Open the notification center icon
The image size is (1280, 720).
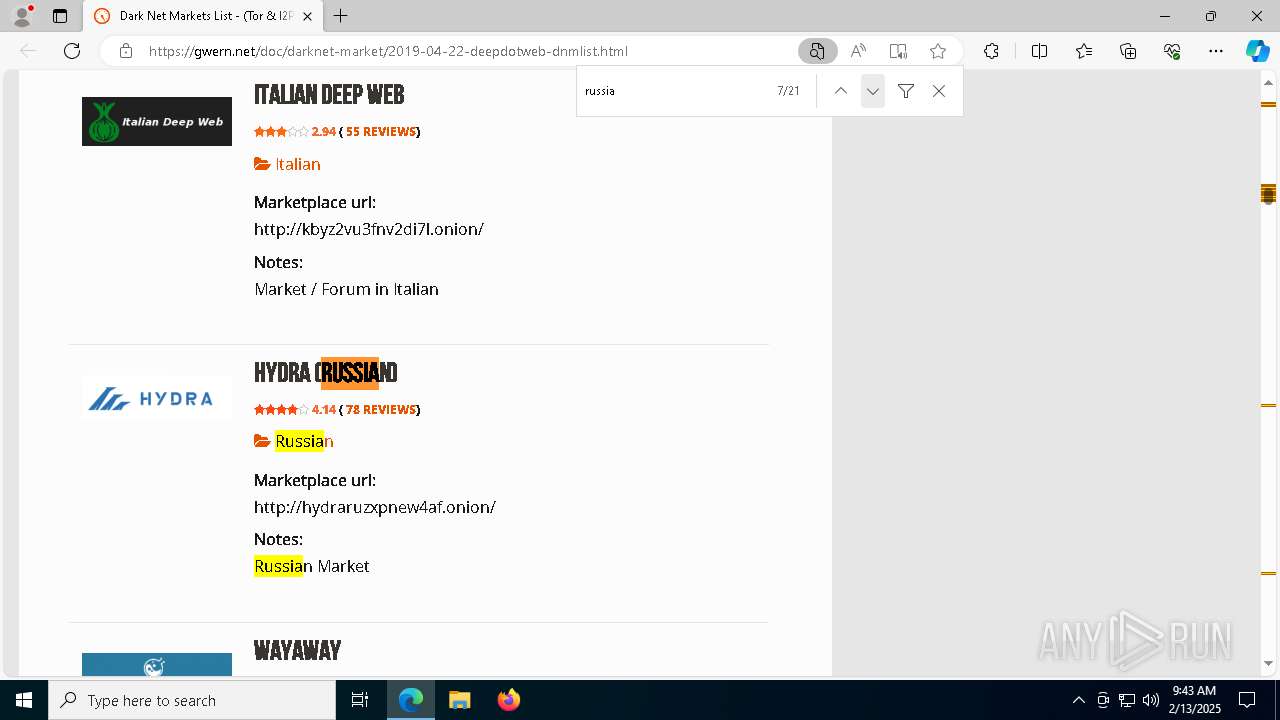pos(1247,700)
